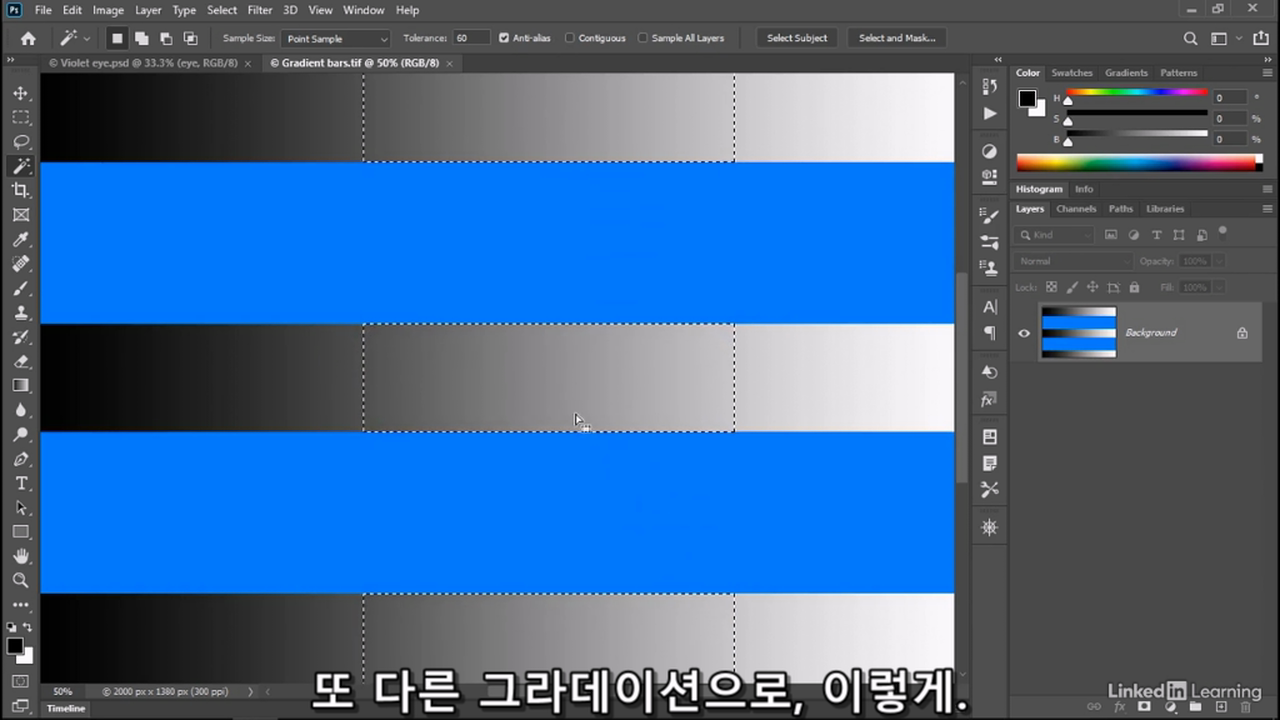
Task: Select the Healing Brush tool
Action: [x=21, y=264]
